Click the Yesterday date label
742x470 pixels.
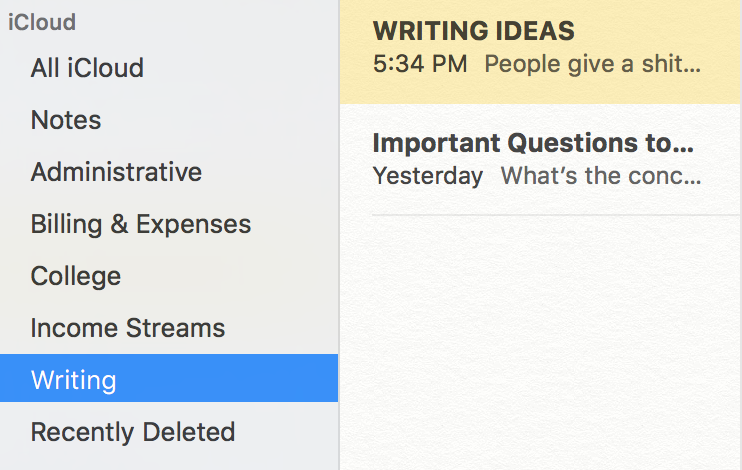(x=428, y=176)
